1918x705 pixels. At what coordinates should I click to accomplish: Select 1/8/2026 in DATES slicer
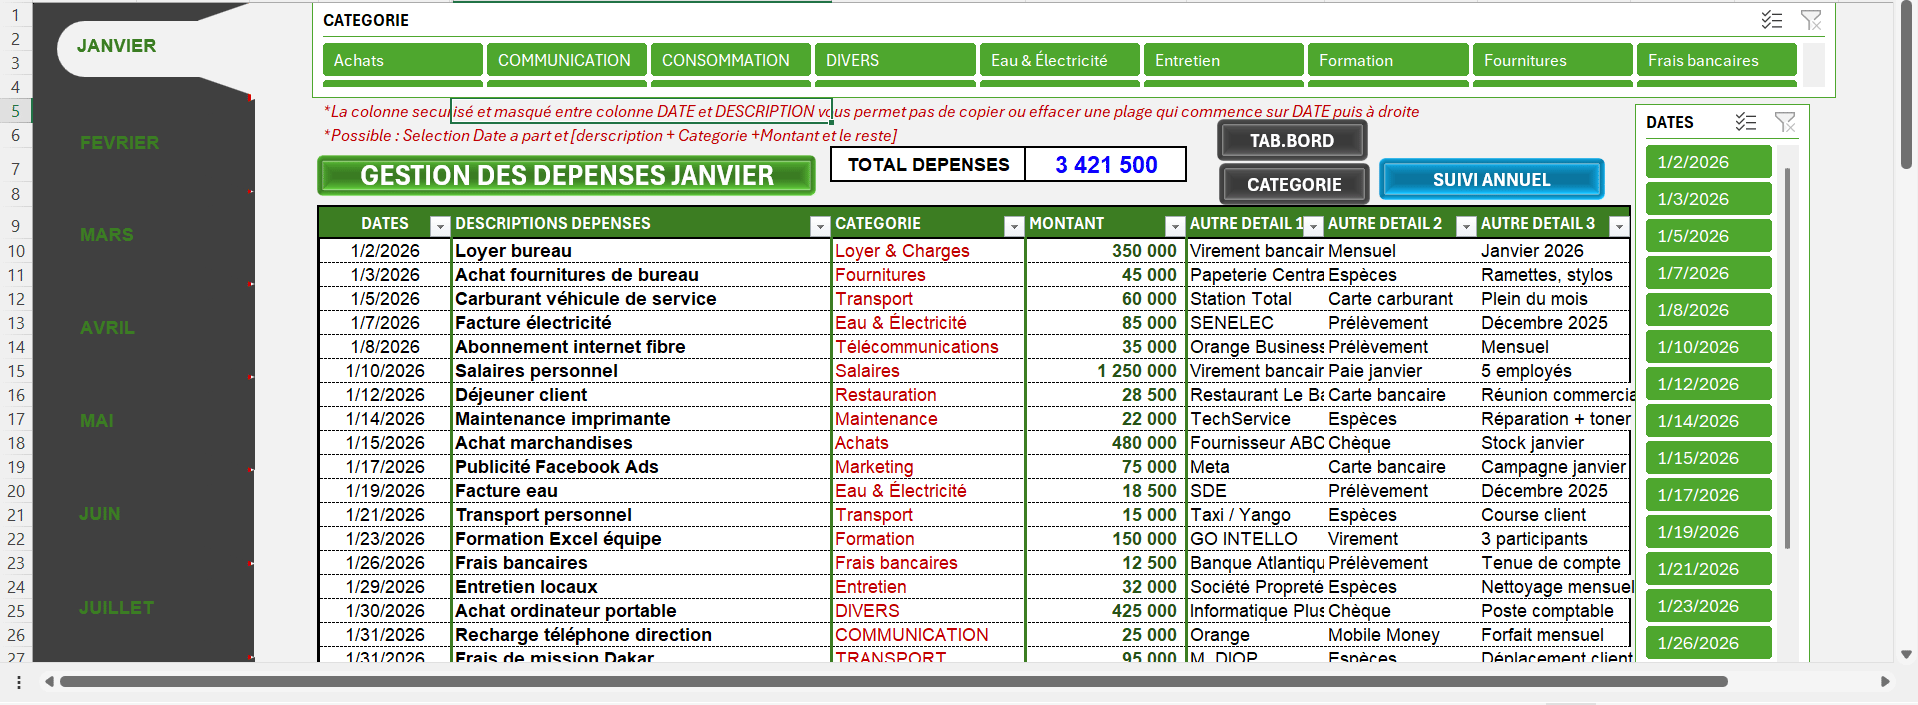click(1709, 310)
